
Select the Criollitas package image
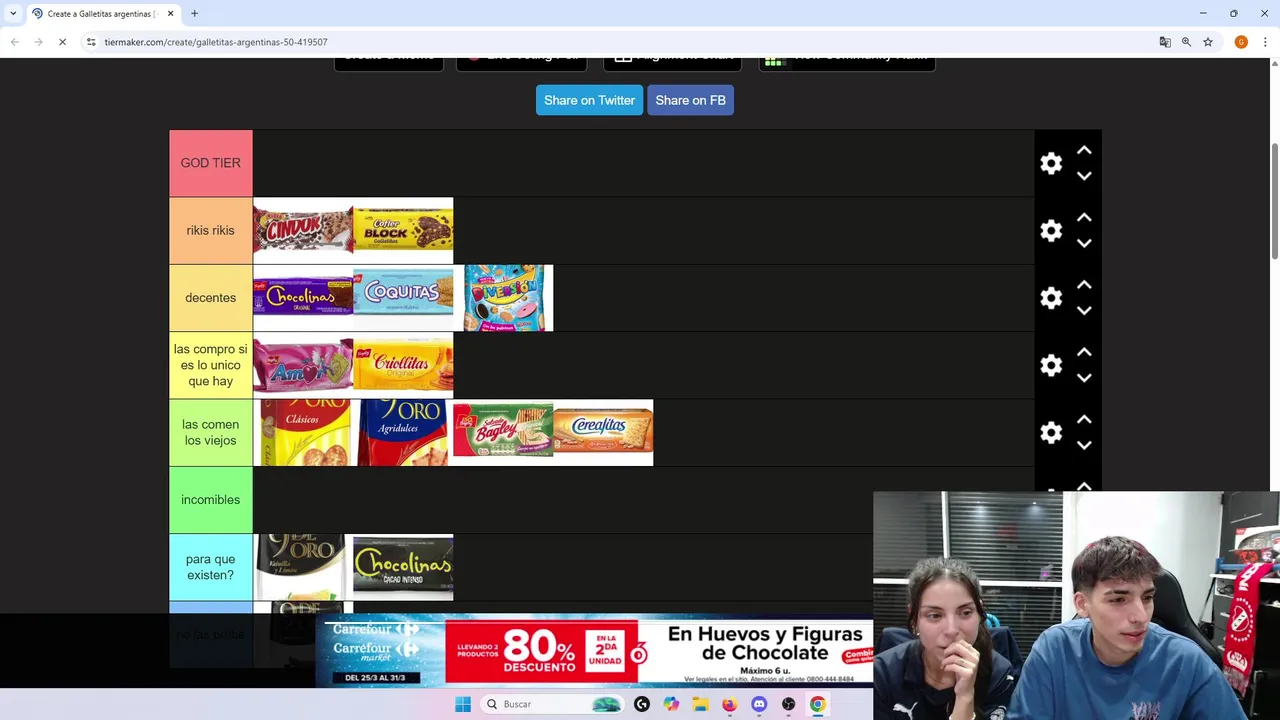(403, 365)
